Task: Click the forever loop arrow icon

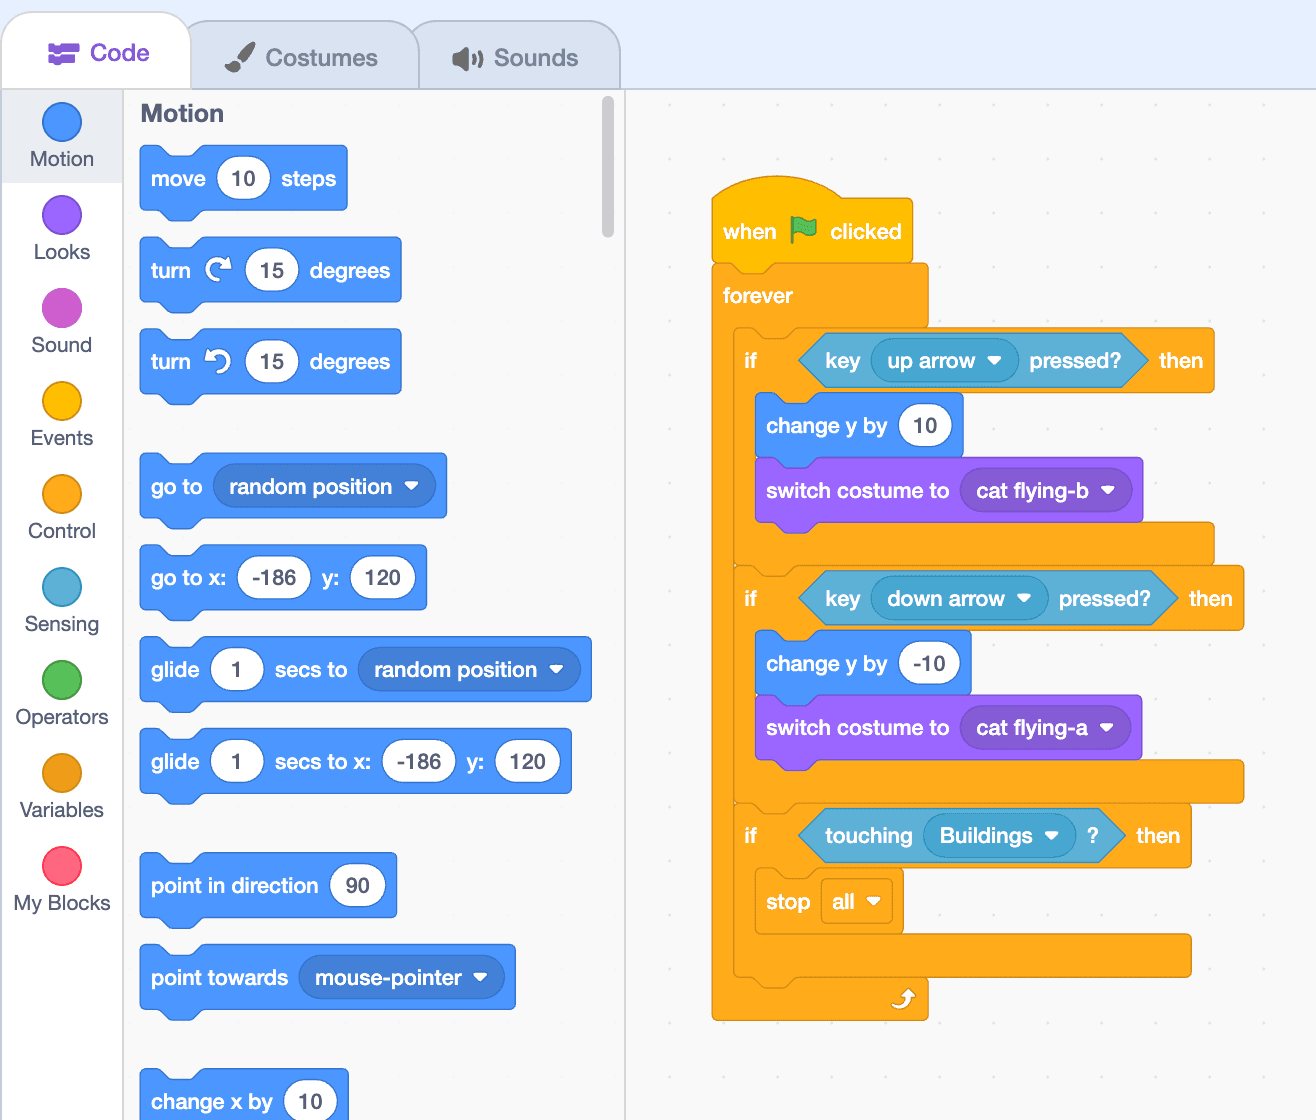Action: [903, 999]
